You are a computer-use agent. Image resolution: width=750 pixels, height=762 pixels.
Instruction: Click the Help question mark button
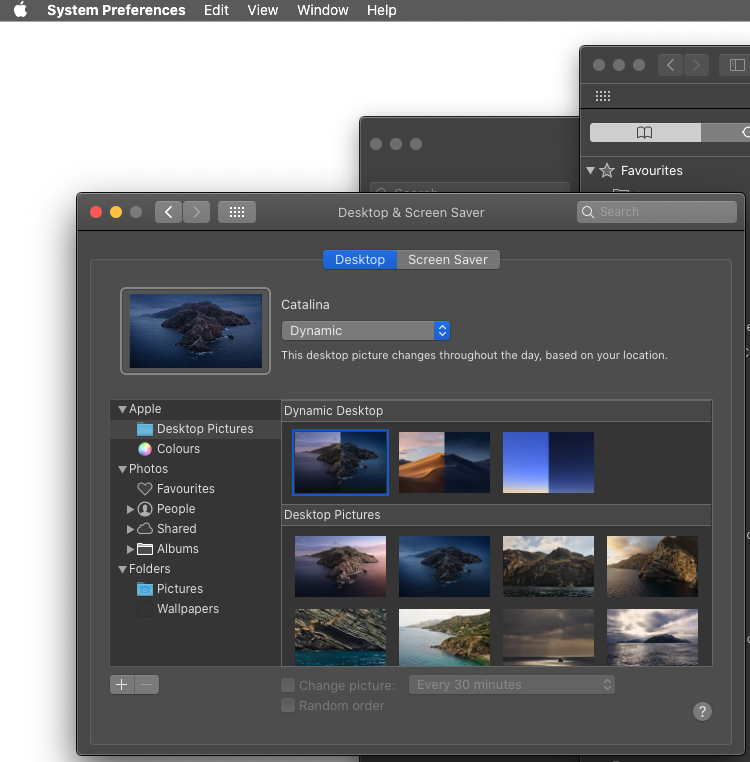click(x=702, y=711)
